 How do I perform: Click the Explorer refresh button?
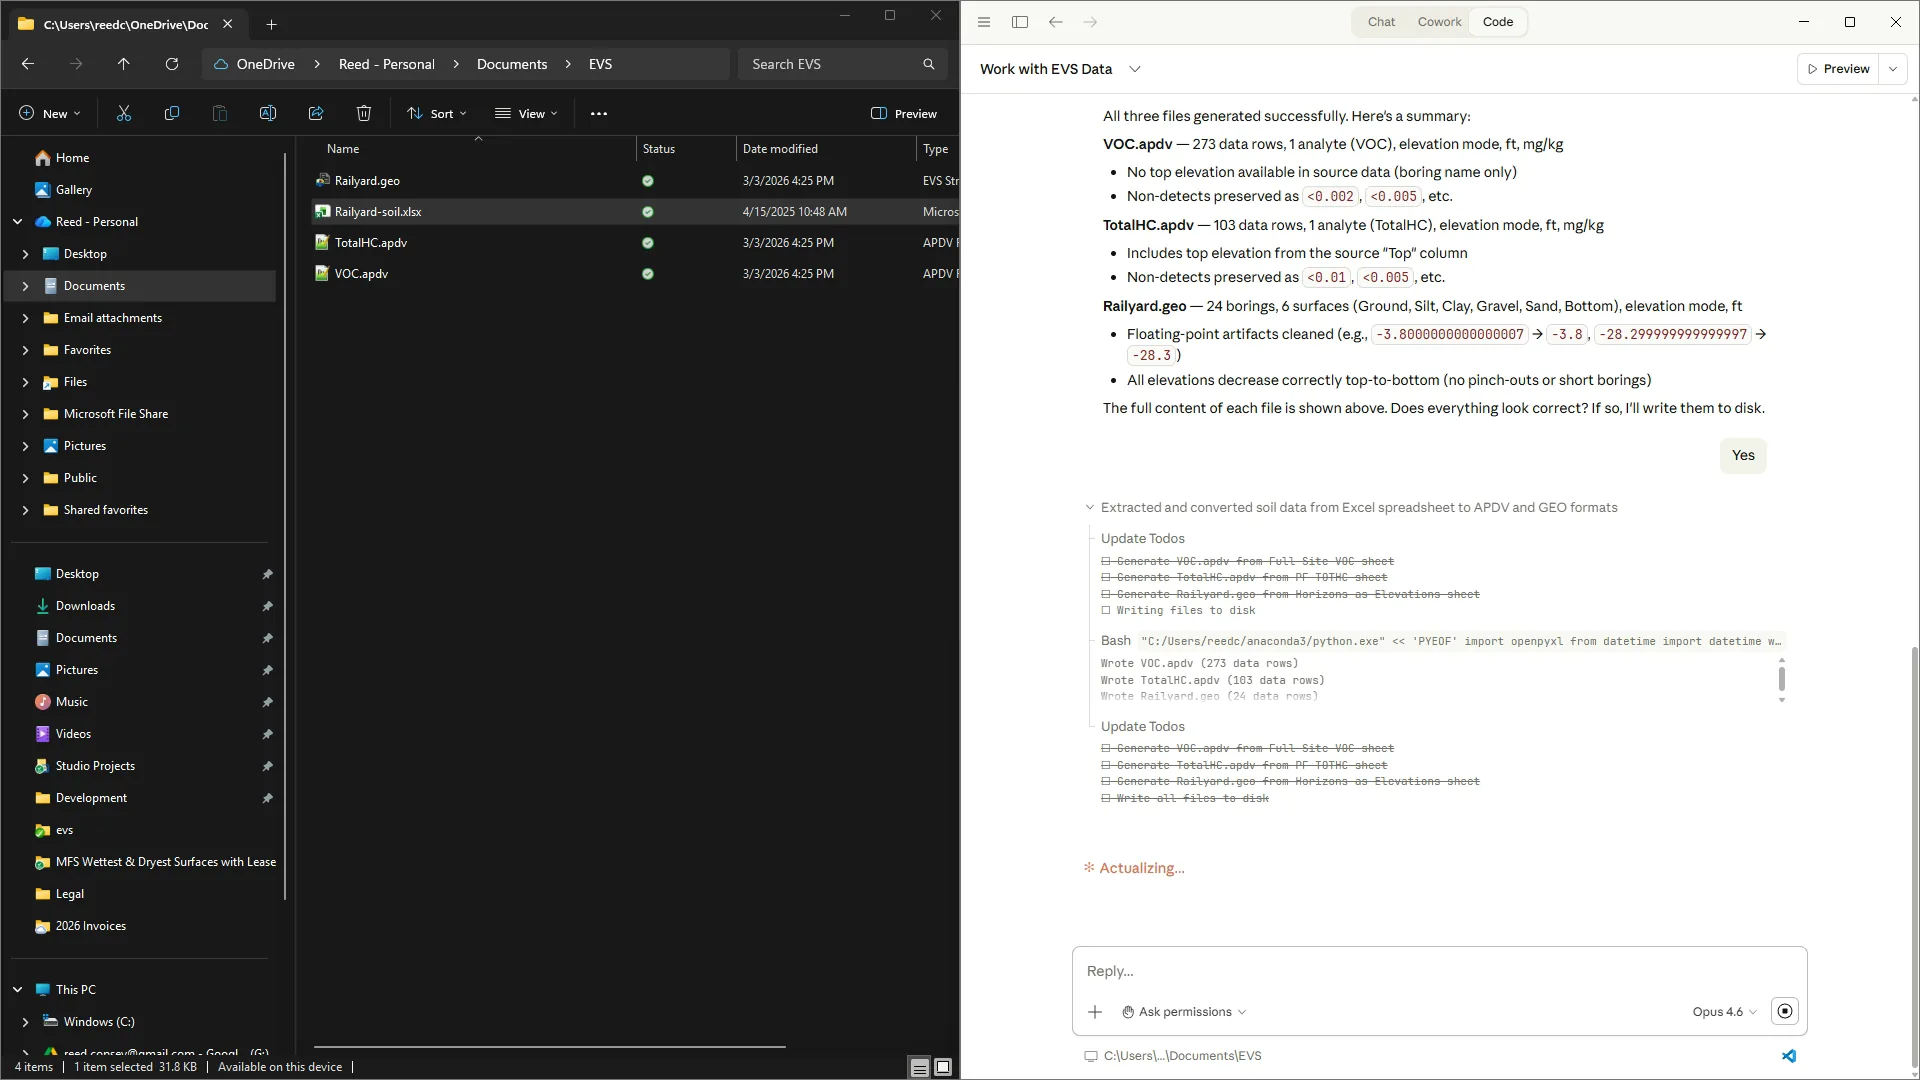(172, 64)
